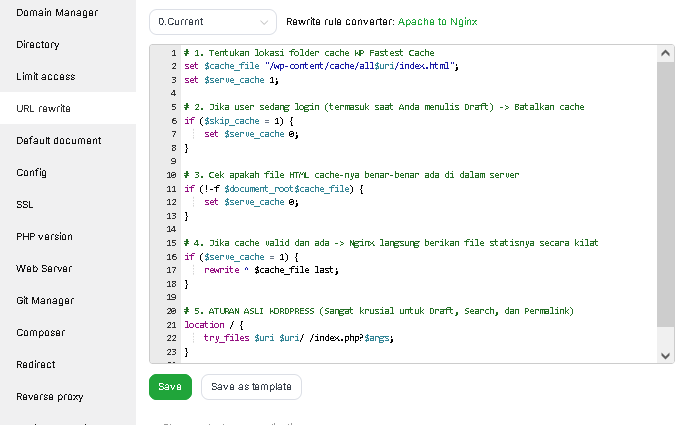
Task: Click the line 'set $serve_cache 1;'
Action: (x=231, y=80)
